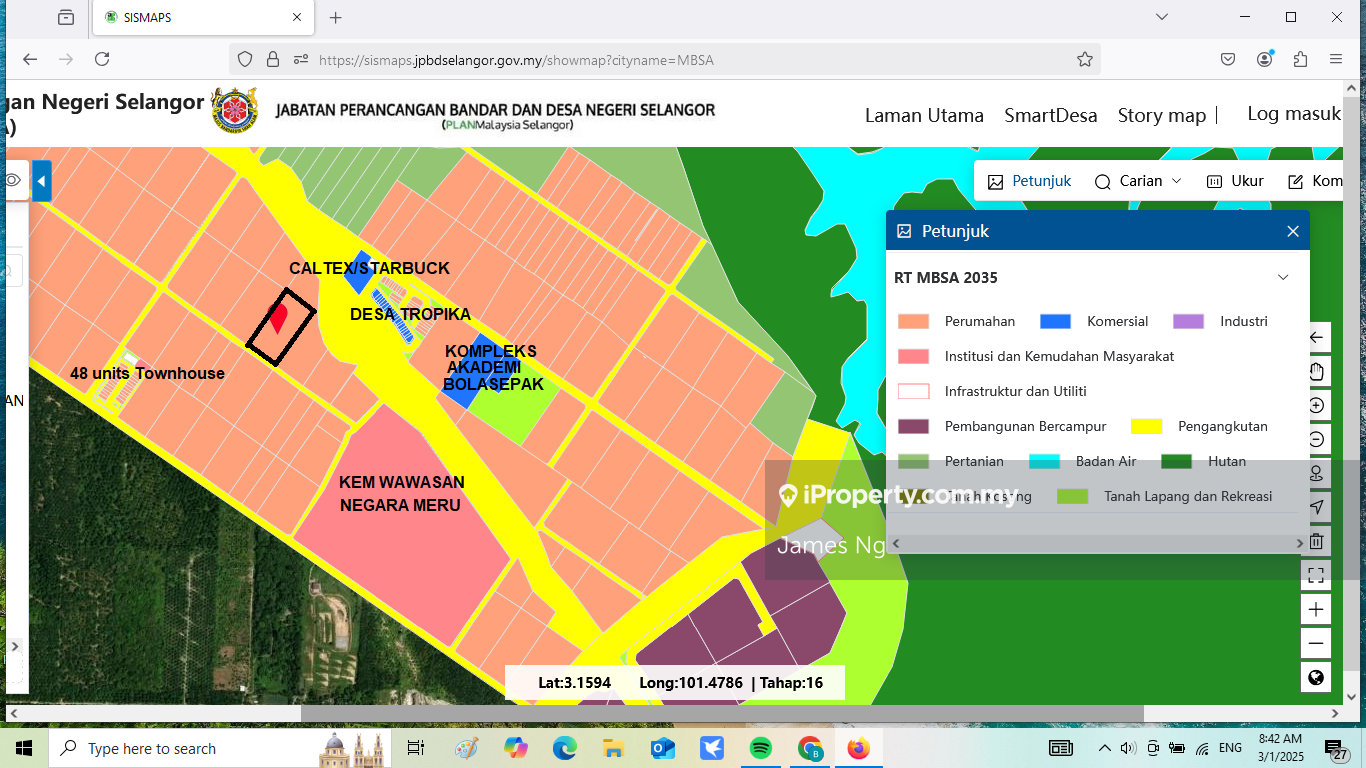The width and height of the screenshot is (1366, 768).
Task: Go to Laman Utama page
Action: [924, 115]
